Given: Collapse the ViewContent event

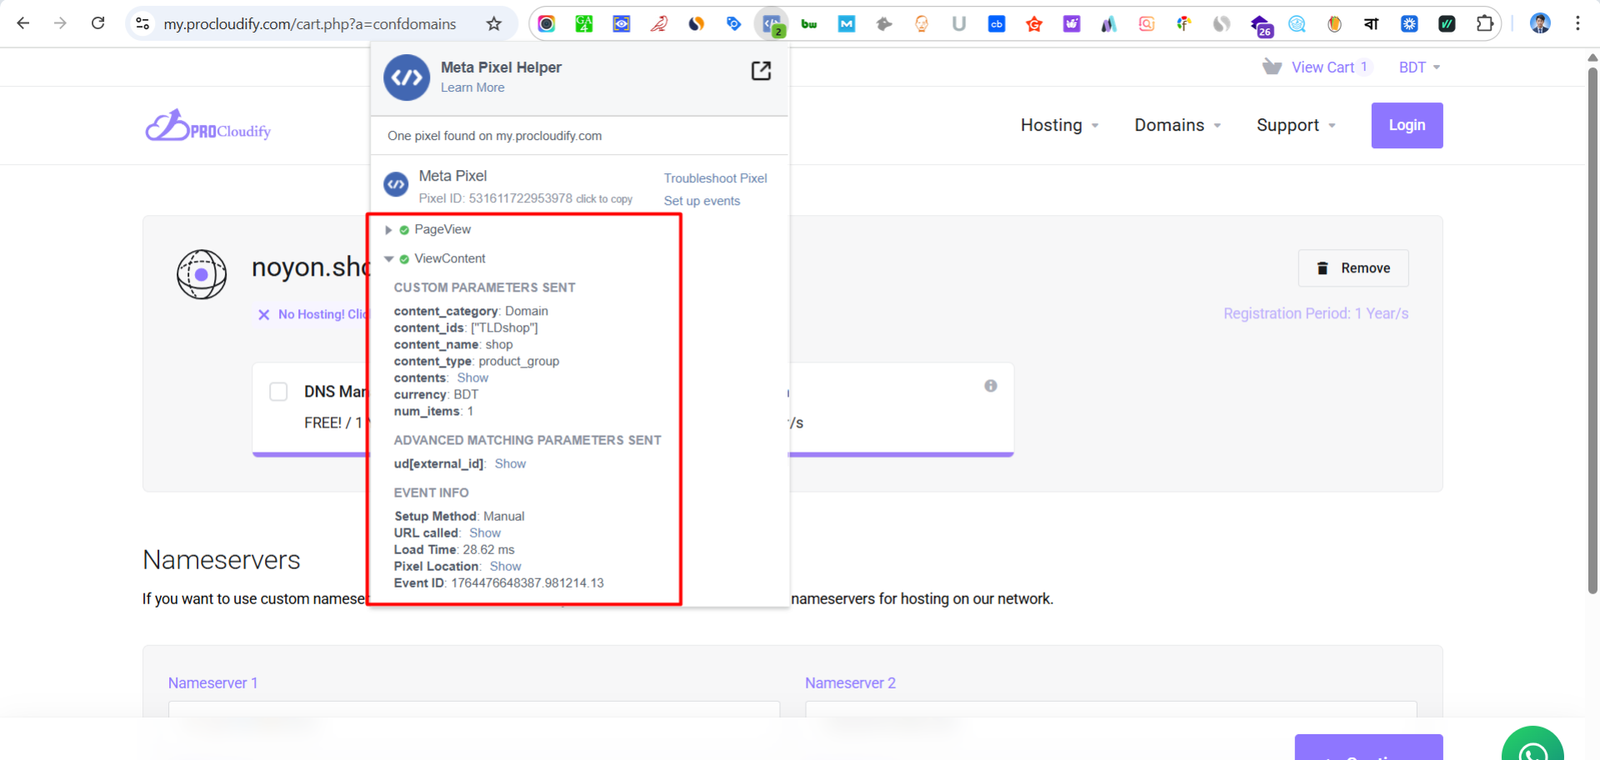Looking at the screenshot, I should pyautogui.click(x=389, y=259).
